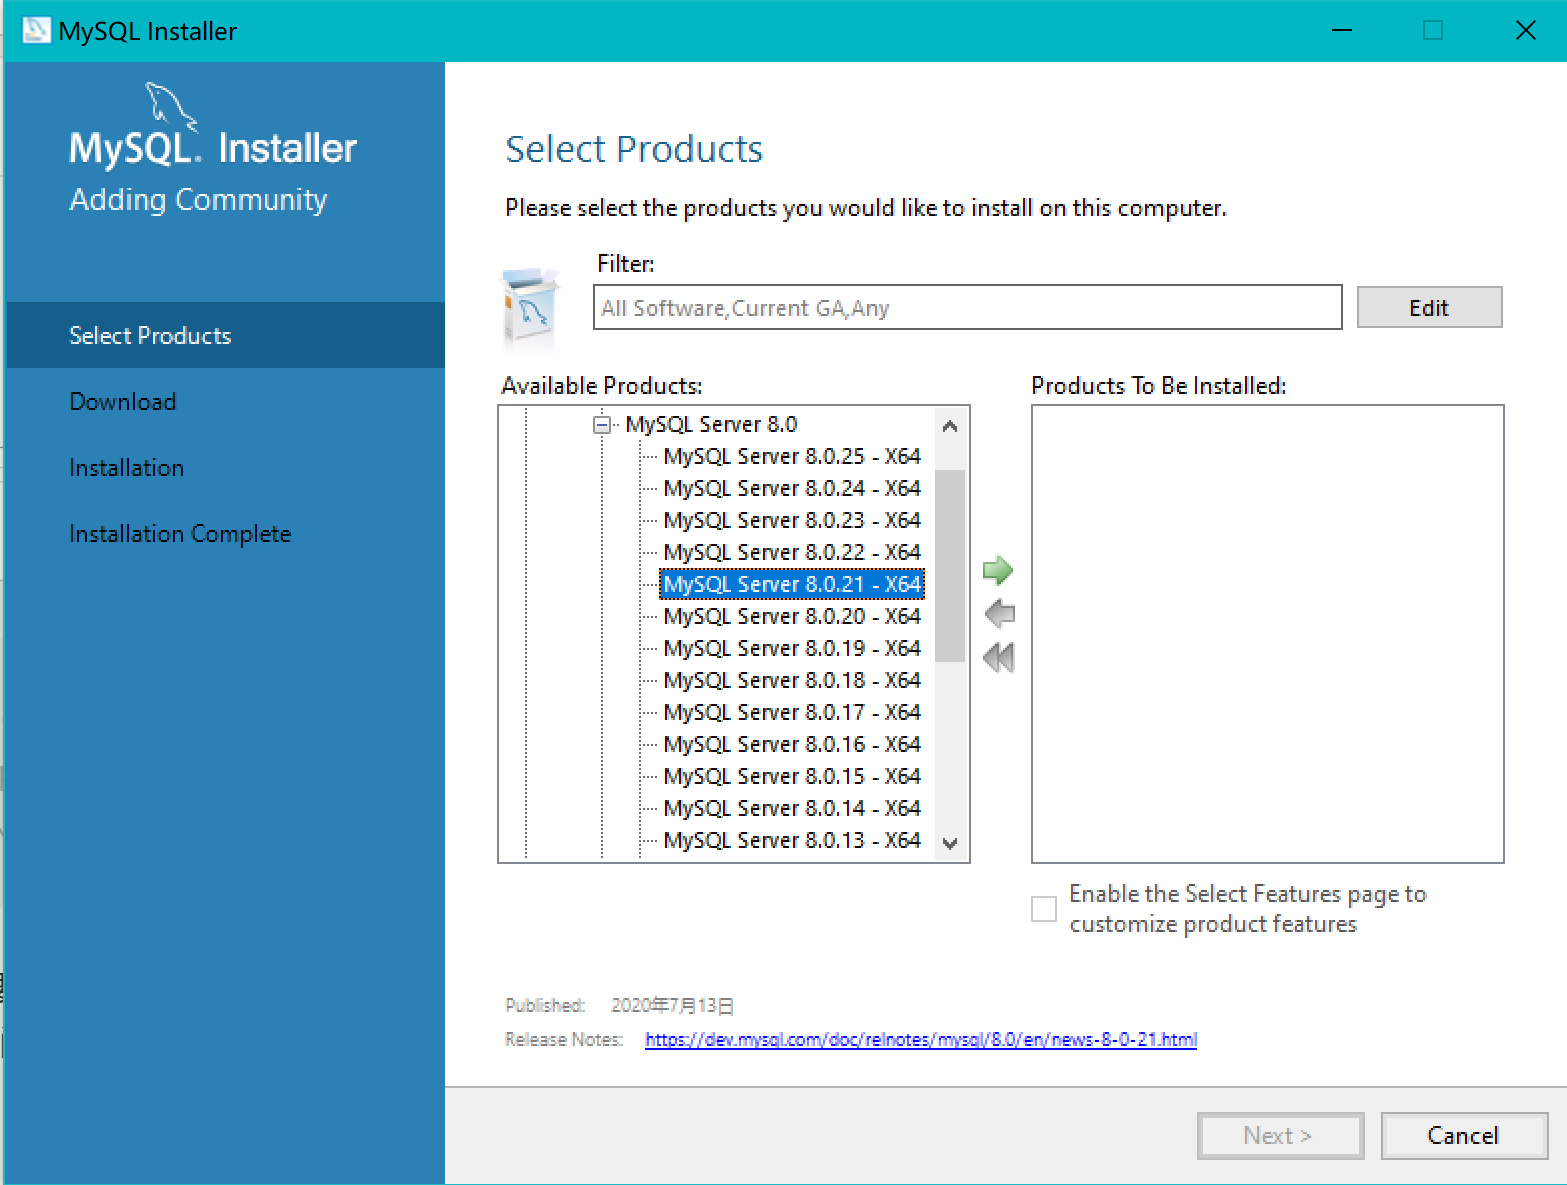Click the Cancel button

(1464, 1136)
